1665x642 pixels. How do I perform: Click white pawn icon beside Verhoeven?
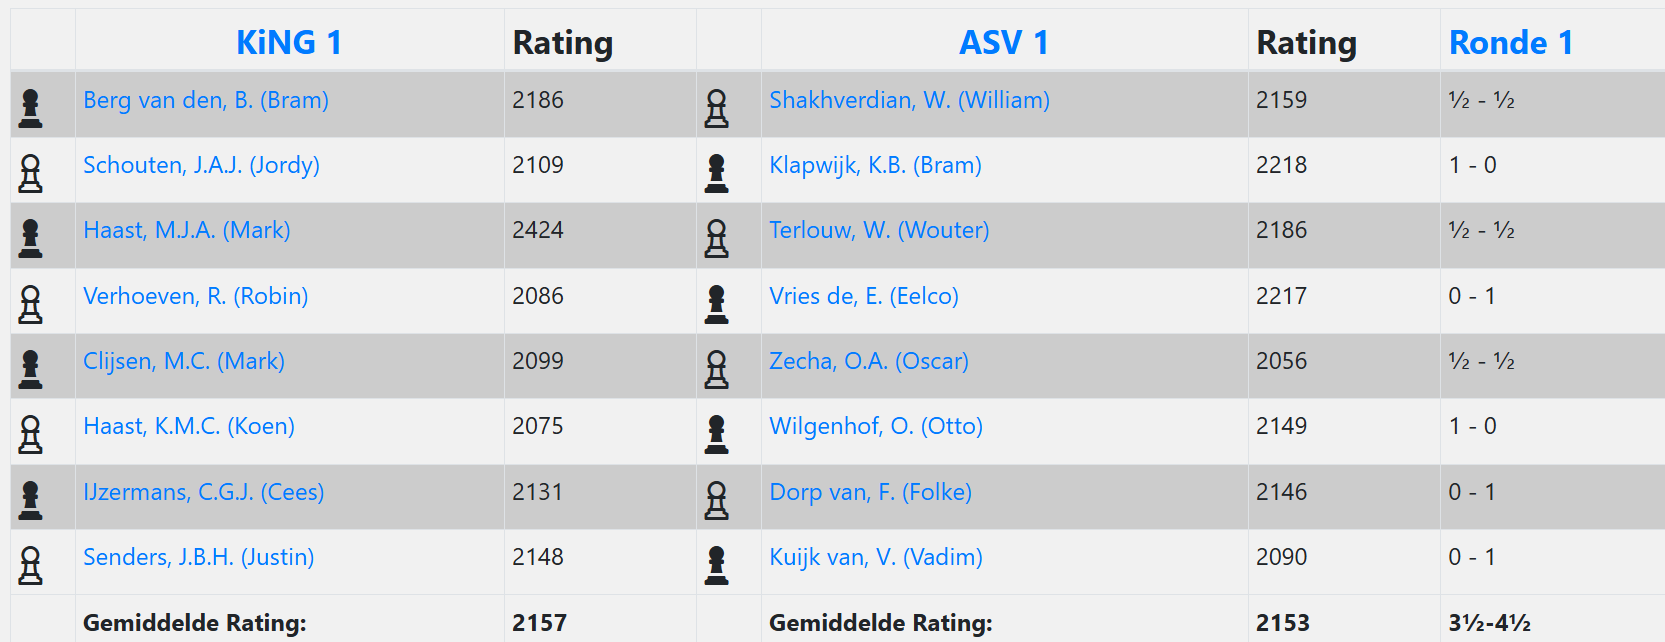point(31,305)
